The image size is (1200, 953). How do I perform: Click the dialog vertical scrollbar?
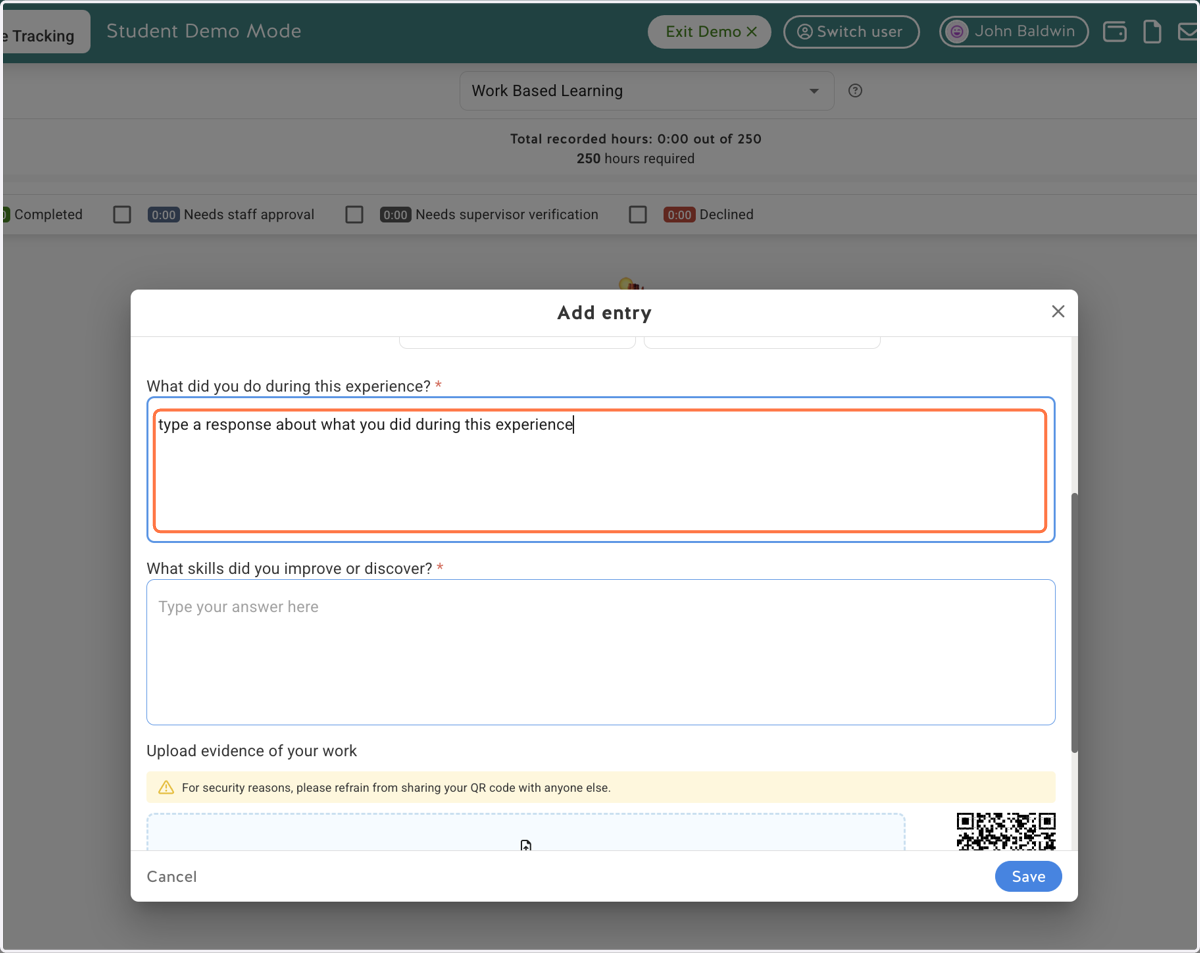coord(1074,622)
